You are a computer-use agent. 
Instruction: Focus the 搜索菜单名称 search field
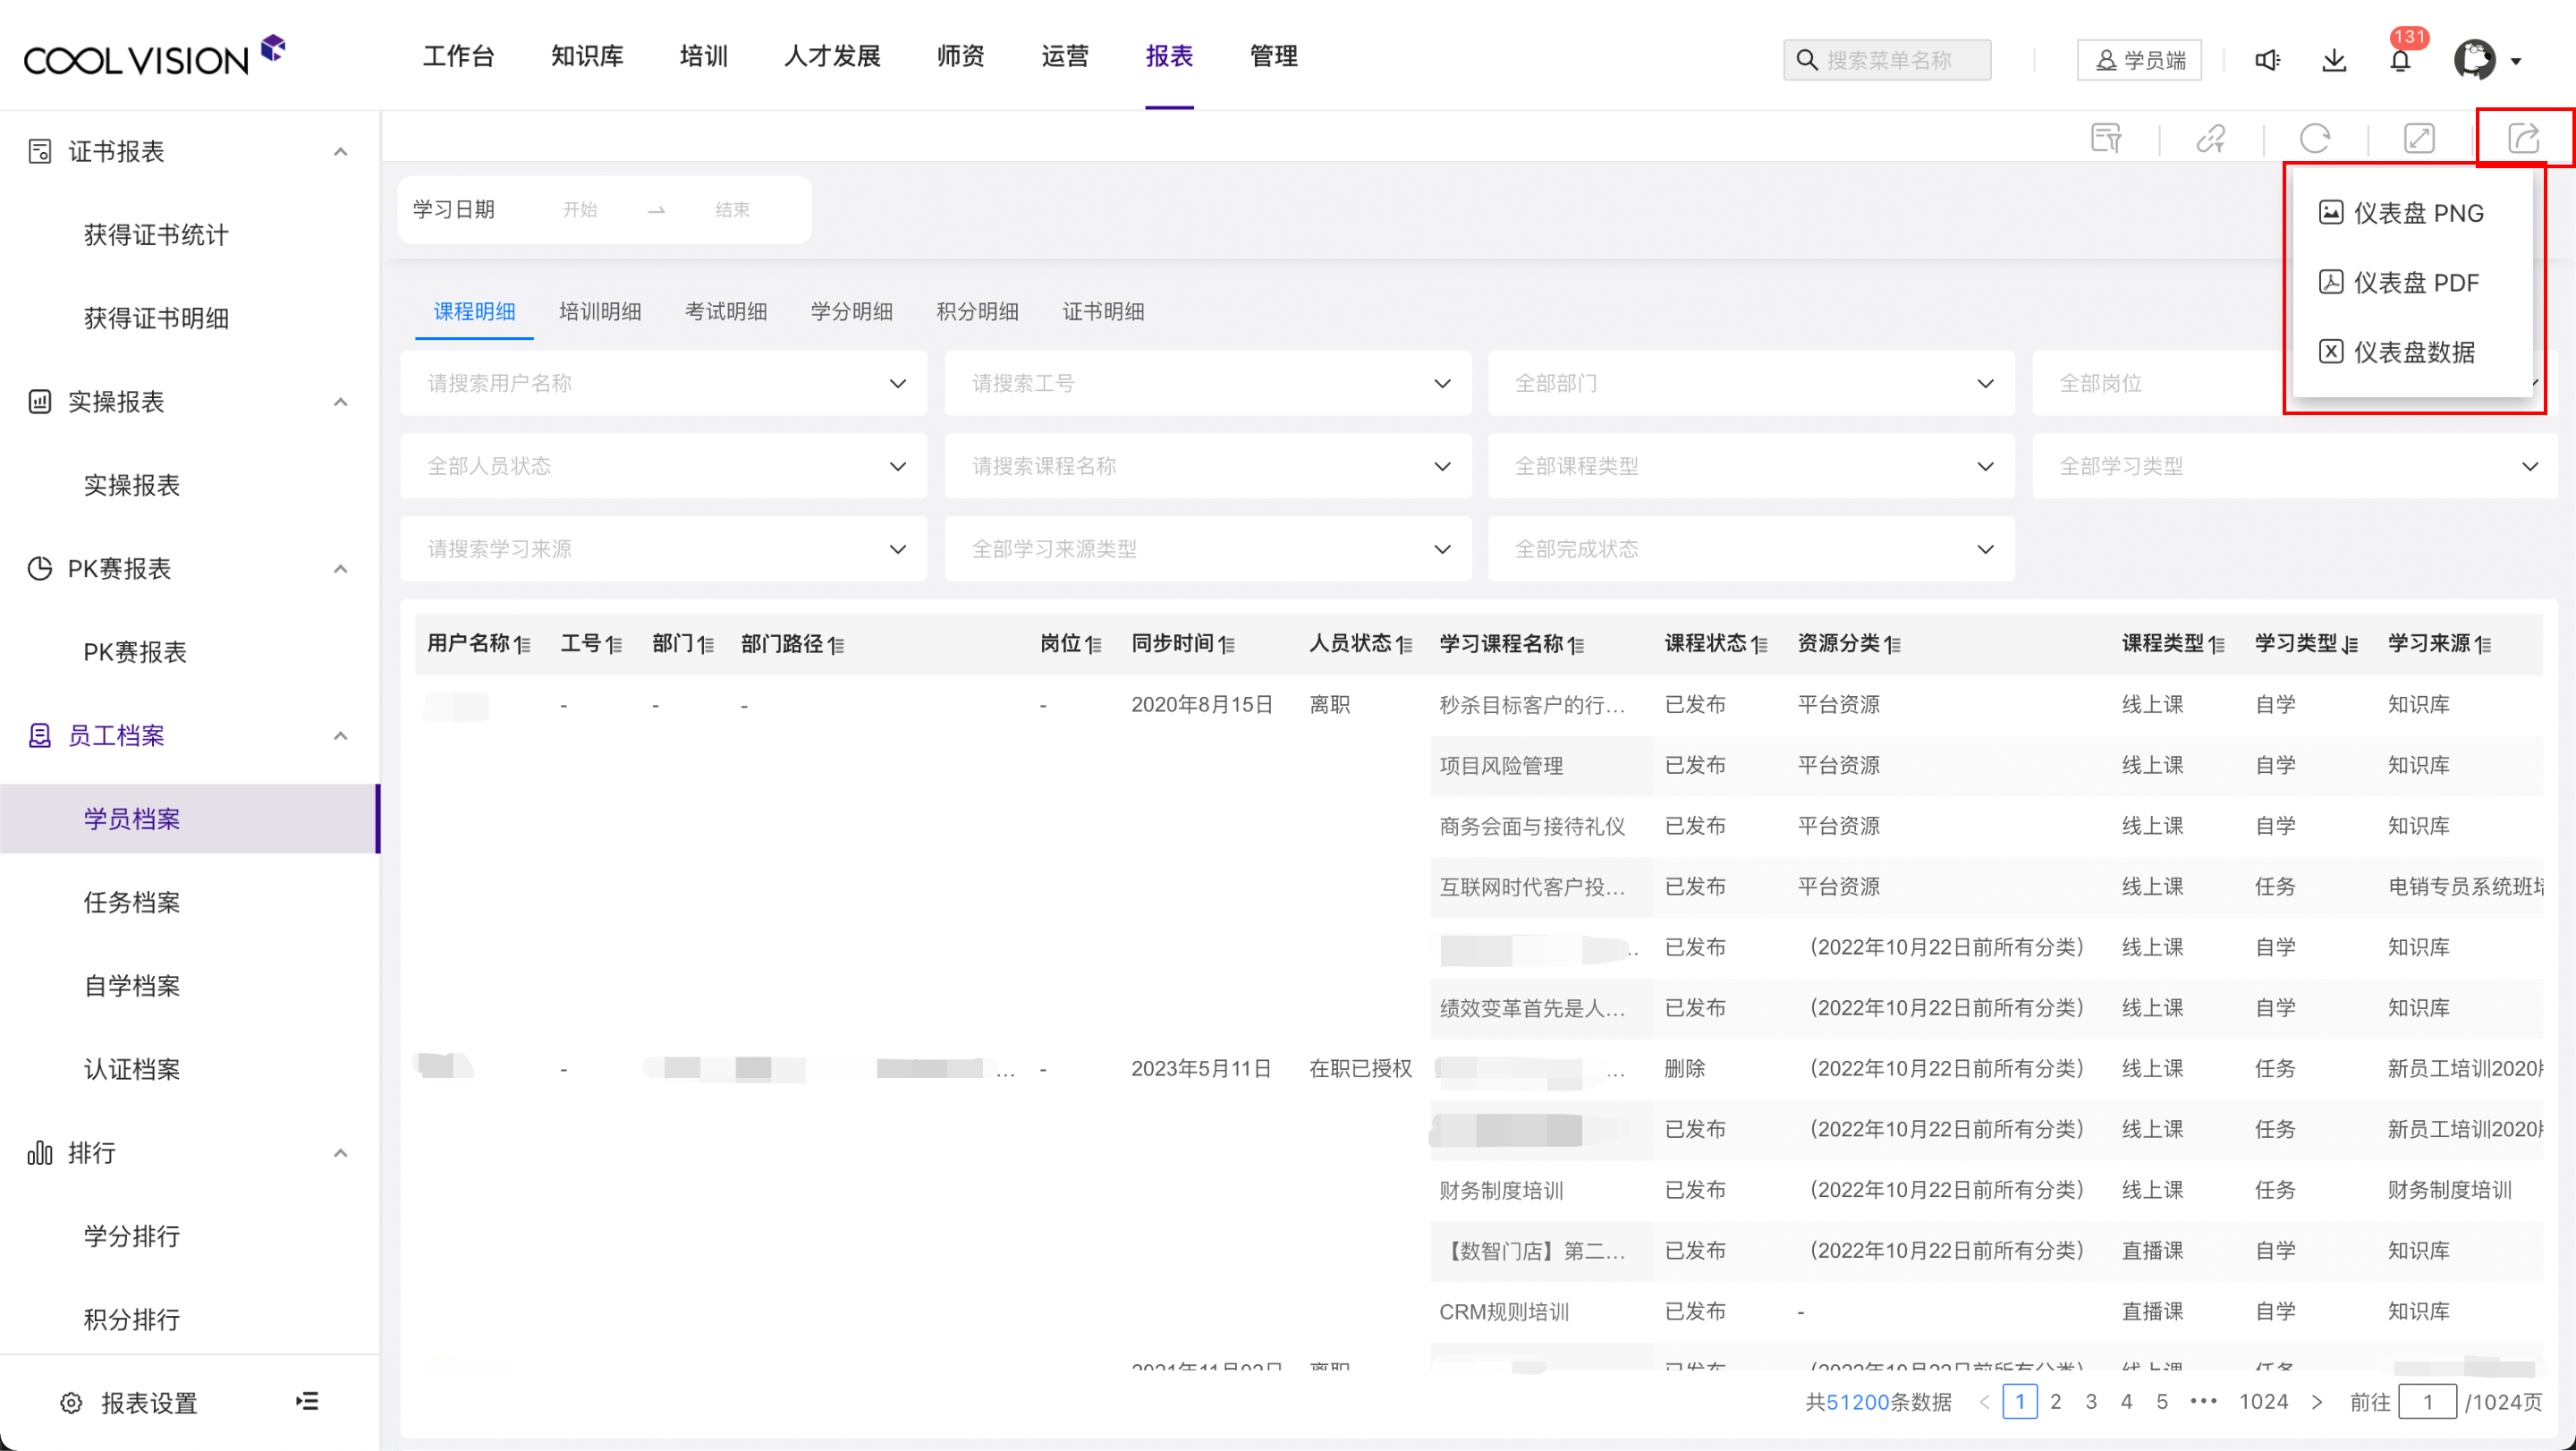pyautogui.click(x=1887, y=60)
